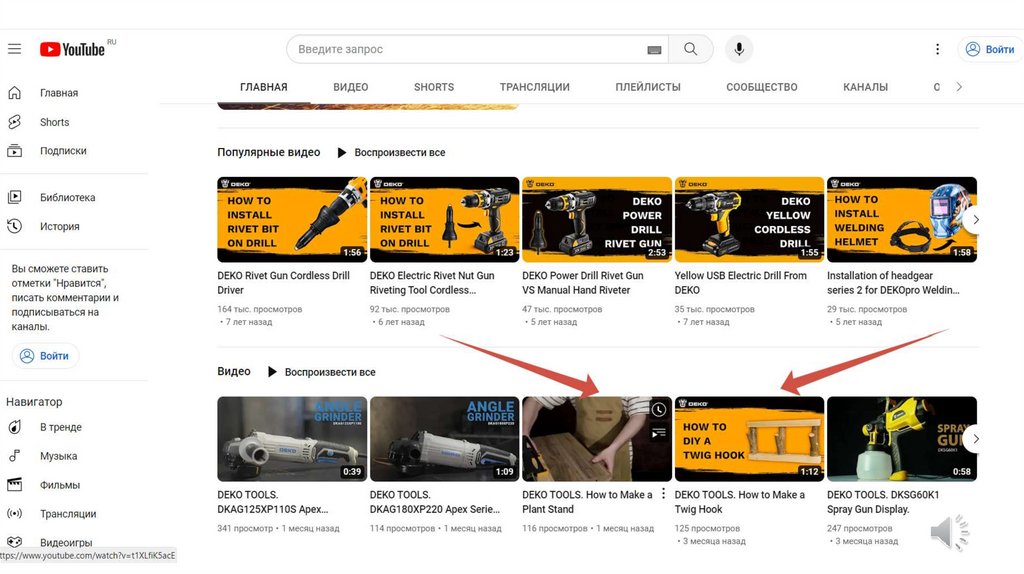Show next Видео row items with right arrow
Viewport: 1024px width, 574px height.
pyautogui.click(x=974, y=439)
